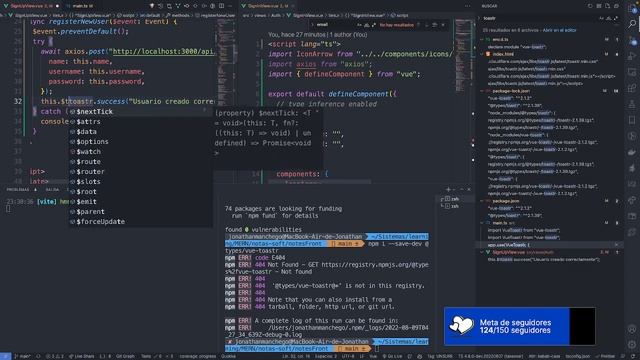The height and width of the screenshot is (360, 640).
Task: Select first zsh terminal in terminal list
Action: click(x=455, y=199)
